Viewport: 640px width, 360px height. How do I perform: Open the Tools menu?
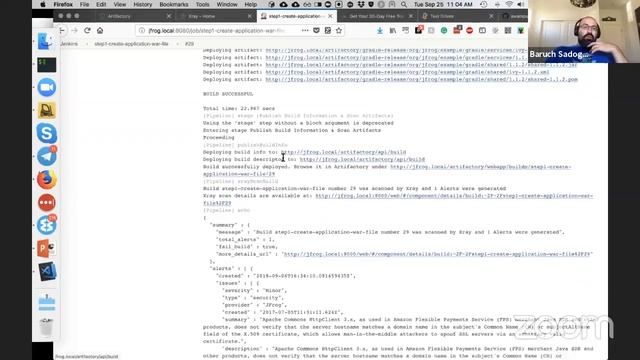pyautogui.click(x=202, y=4)
